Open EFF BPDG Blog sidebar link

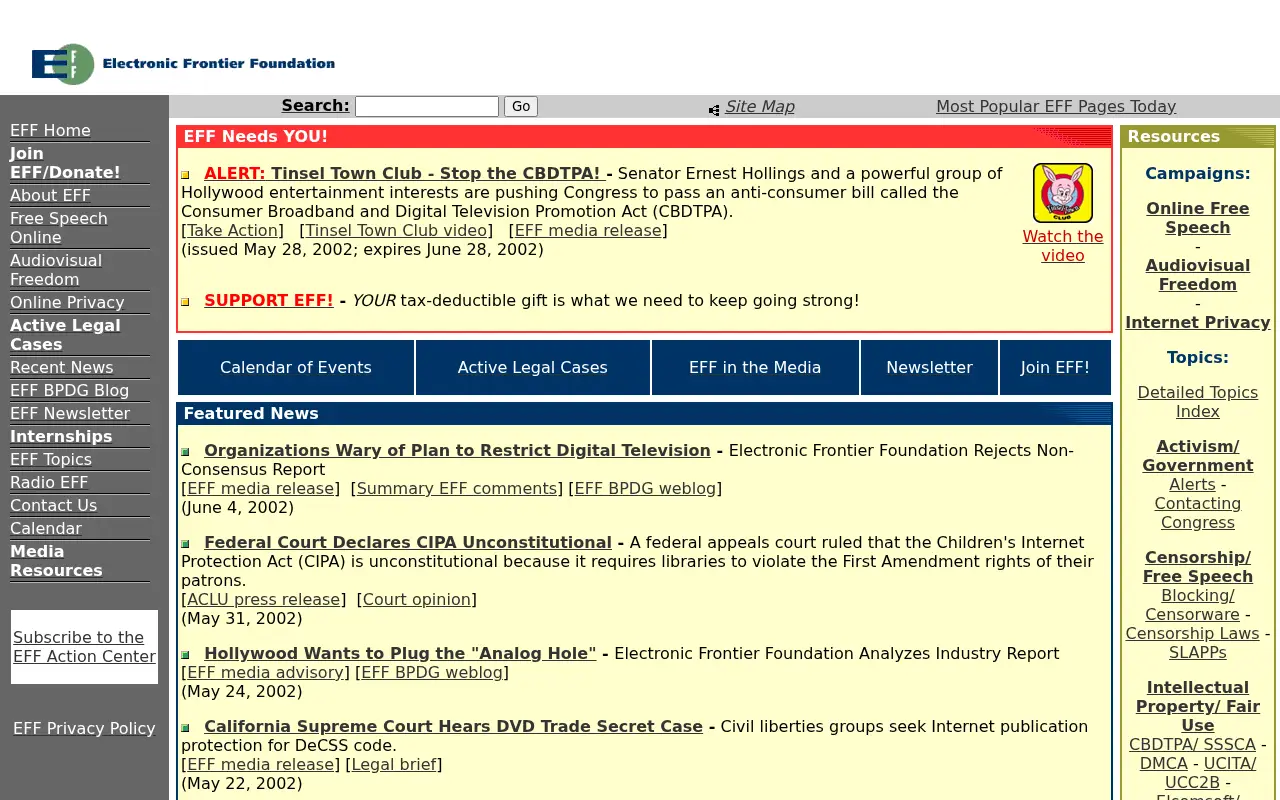point(69,390)
